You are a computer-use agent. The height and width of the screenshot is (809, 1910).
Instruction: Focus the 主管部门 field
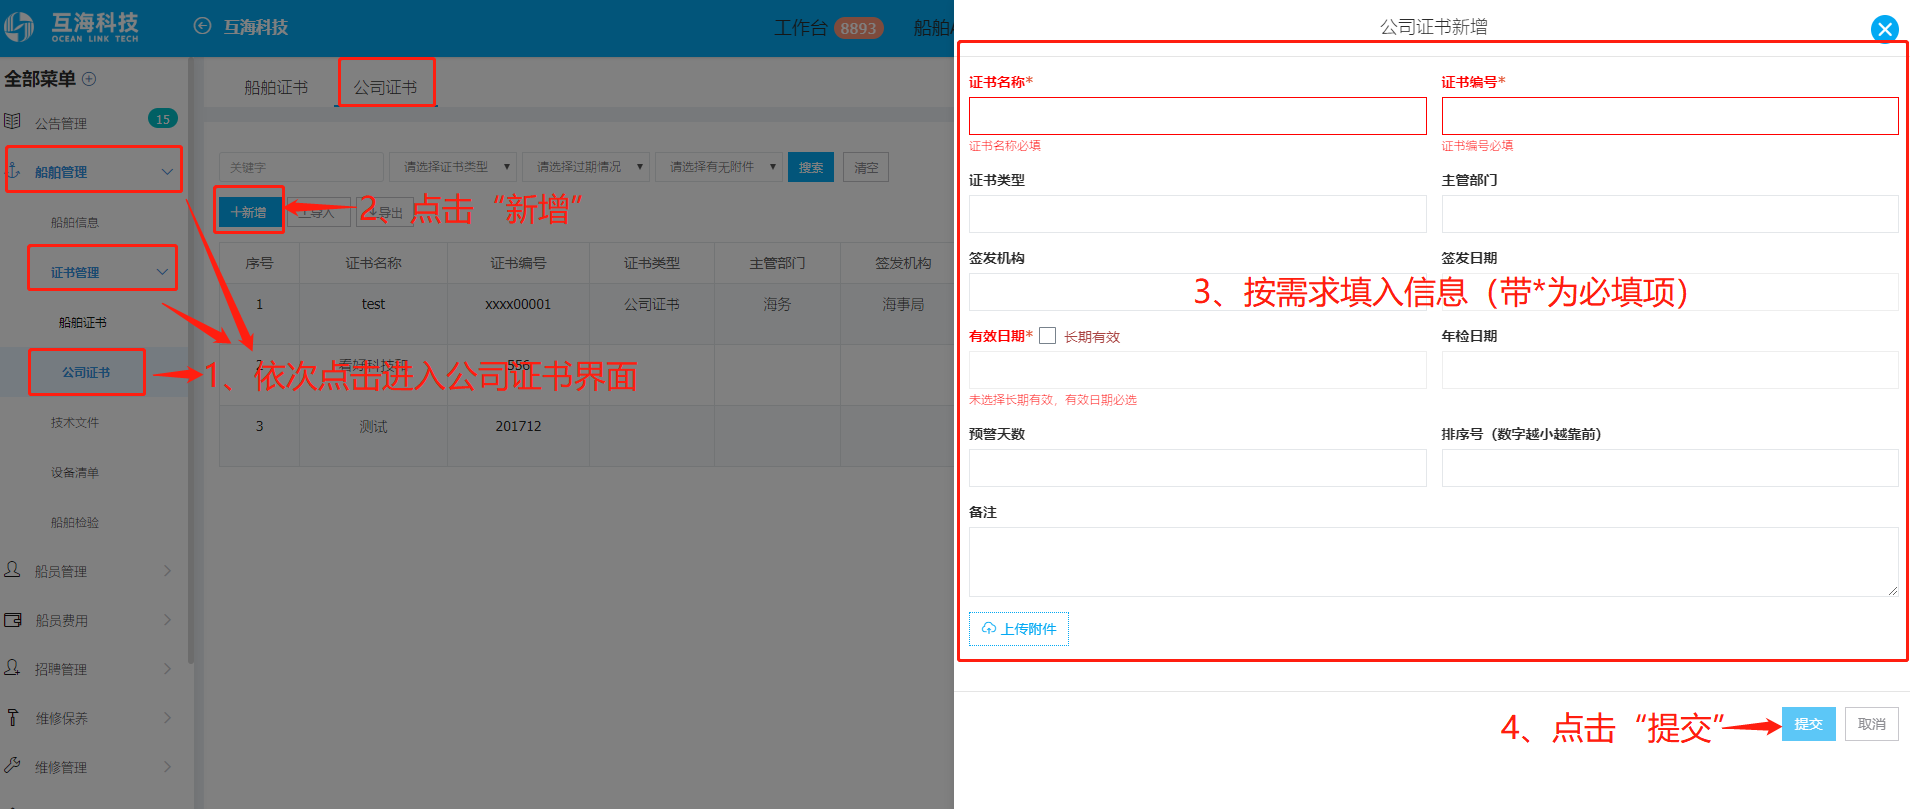(1670, 214)
